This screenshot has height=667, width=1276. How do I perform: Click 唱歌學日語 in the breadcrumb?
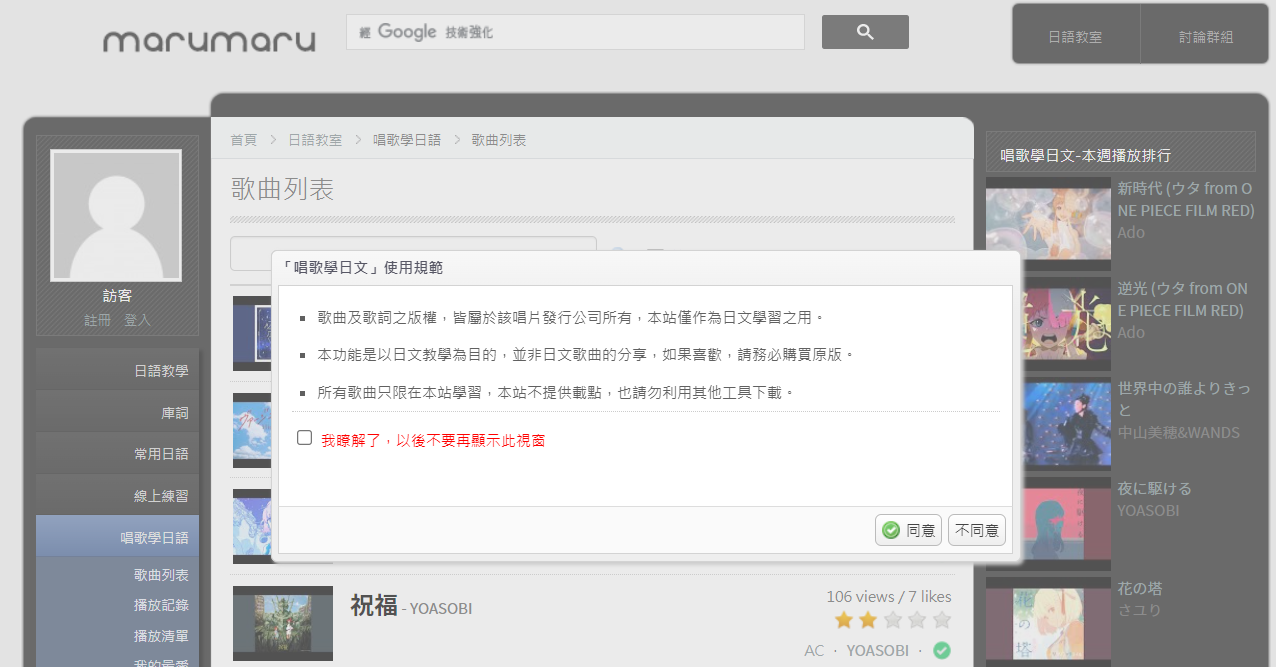(407, 140)
